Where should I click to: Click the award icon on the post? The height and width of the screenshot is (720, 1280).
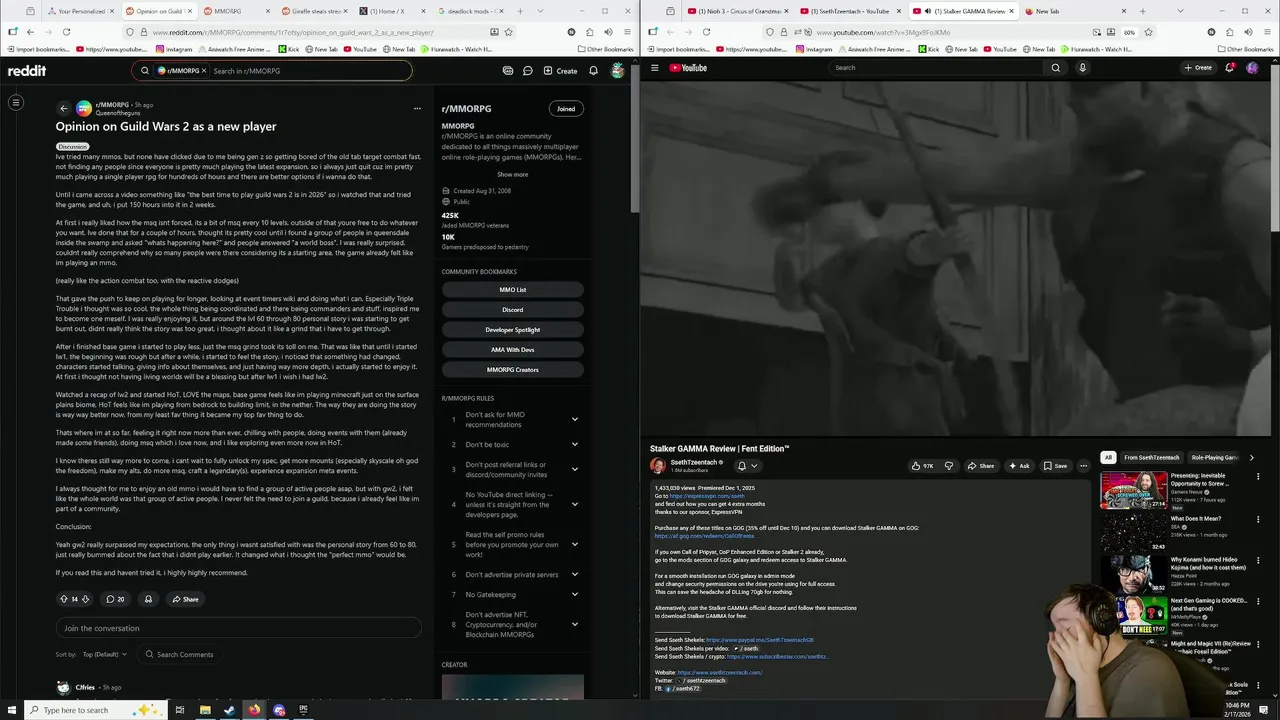pos(148,599)
